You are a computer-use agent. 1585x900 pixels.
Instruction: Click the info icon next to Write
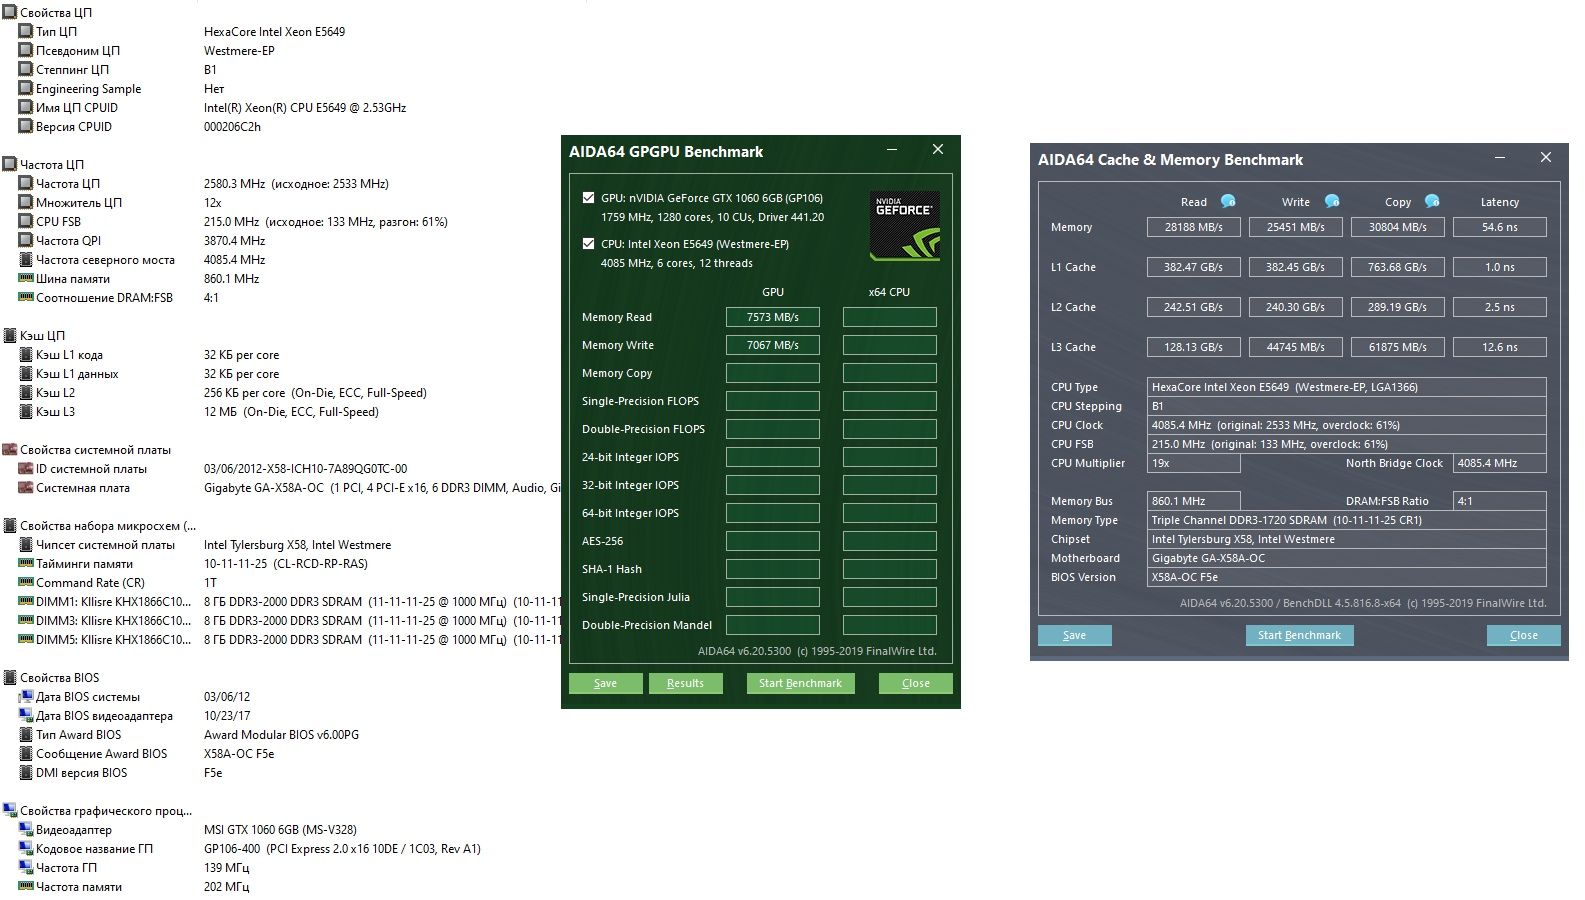(1332, 201)
